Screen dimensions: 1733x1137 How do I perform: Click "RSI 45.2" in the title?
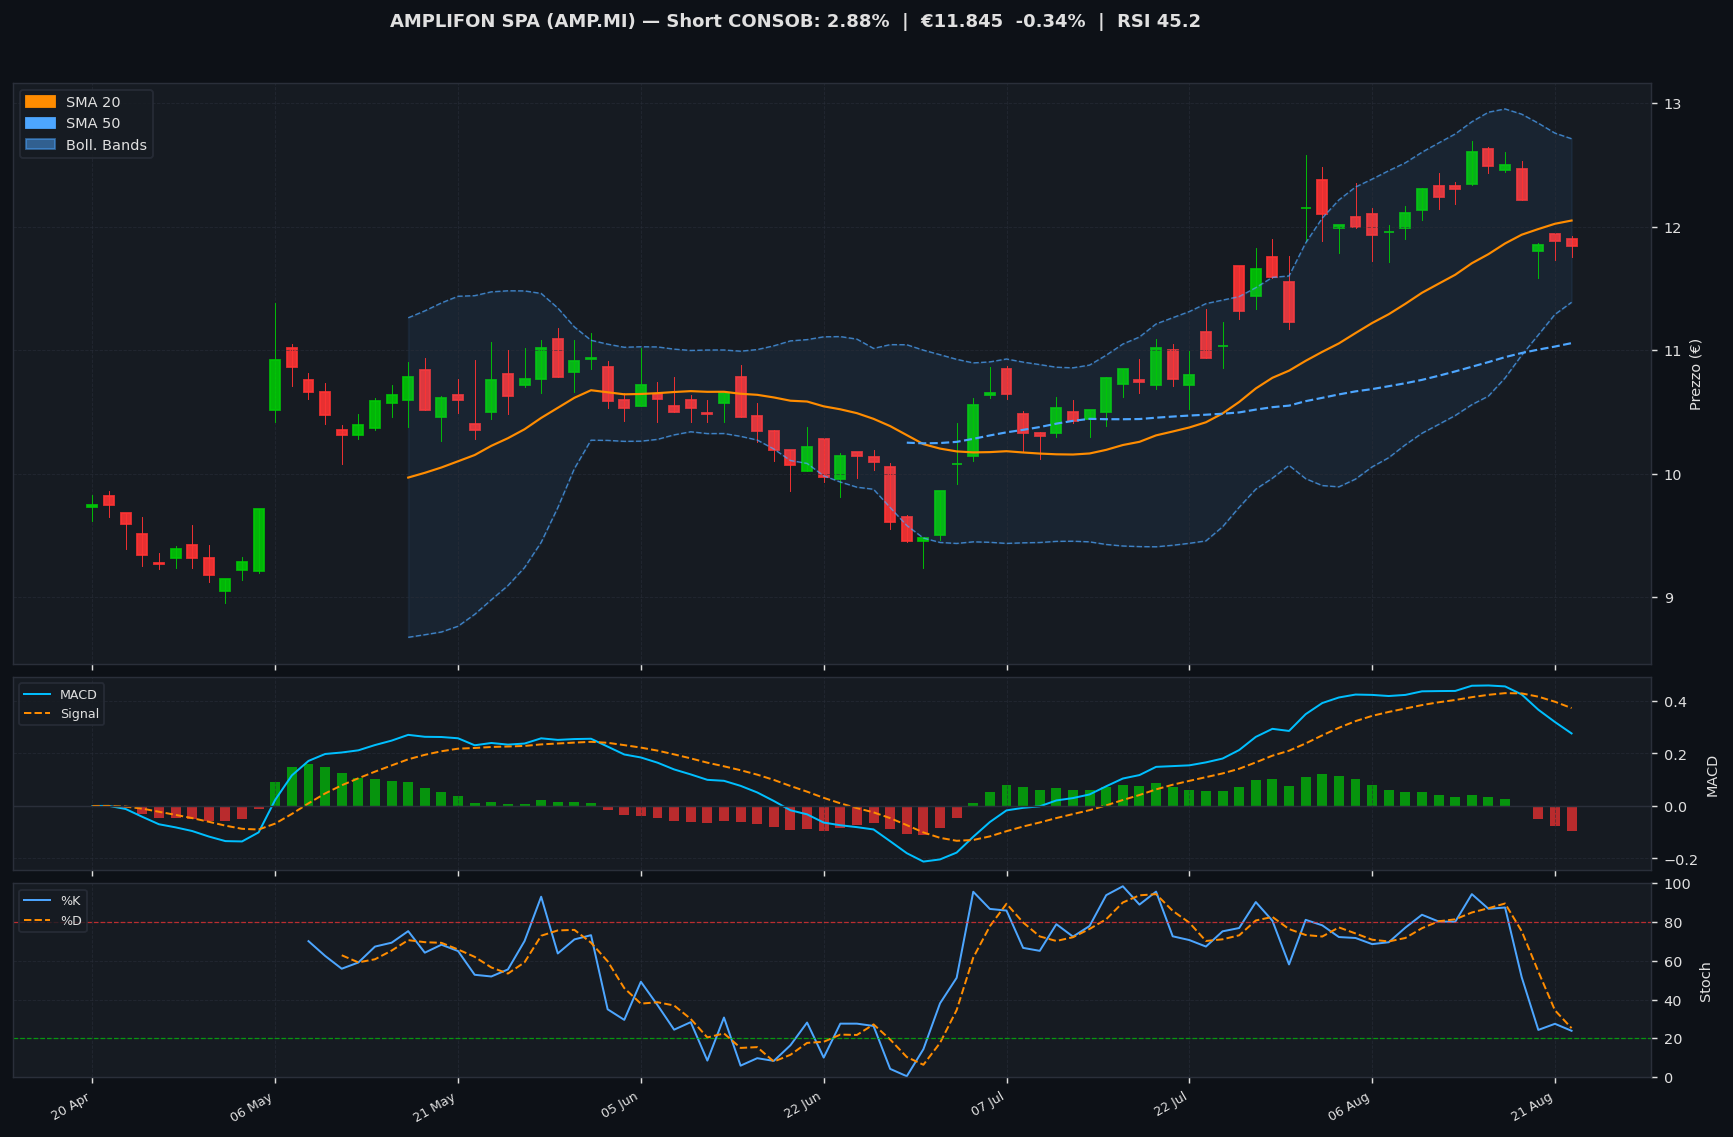1160,21
